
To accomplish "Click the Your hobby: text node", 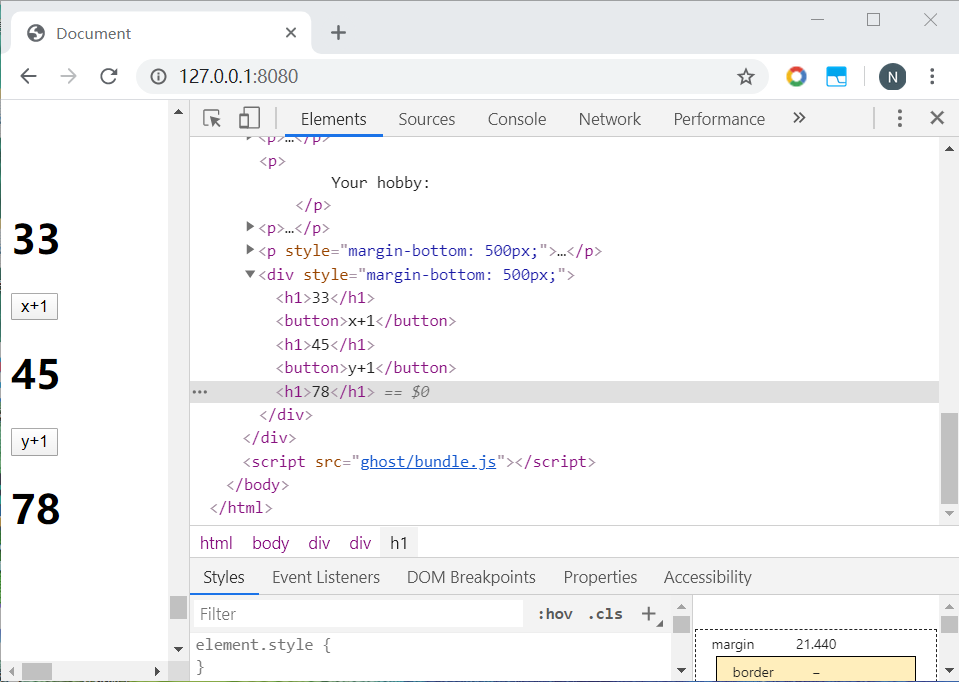I will [380, 183].
